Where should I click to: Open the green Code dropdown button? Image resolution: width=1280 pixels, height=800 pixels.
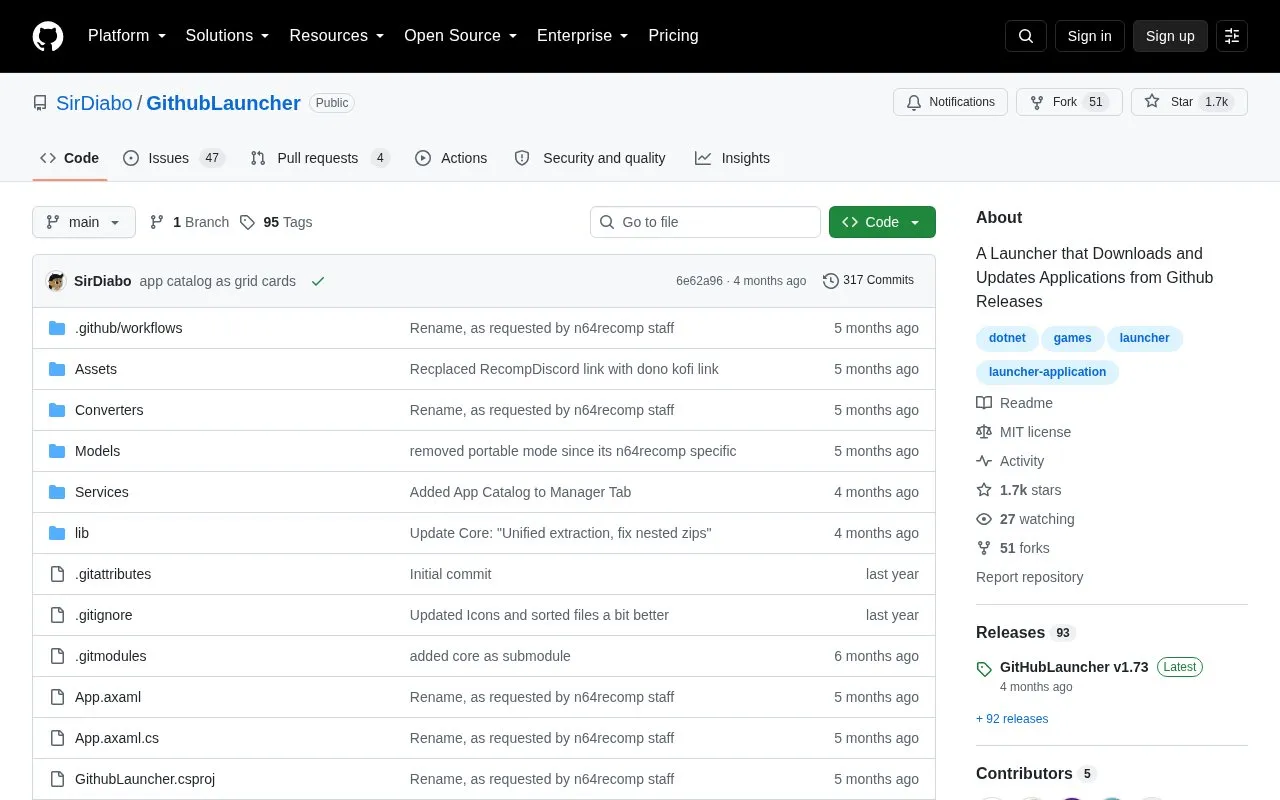[x=882, y=222]
